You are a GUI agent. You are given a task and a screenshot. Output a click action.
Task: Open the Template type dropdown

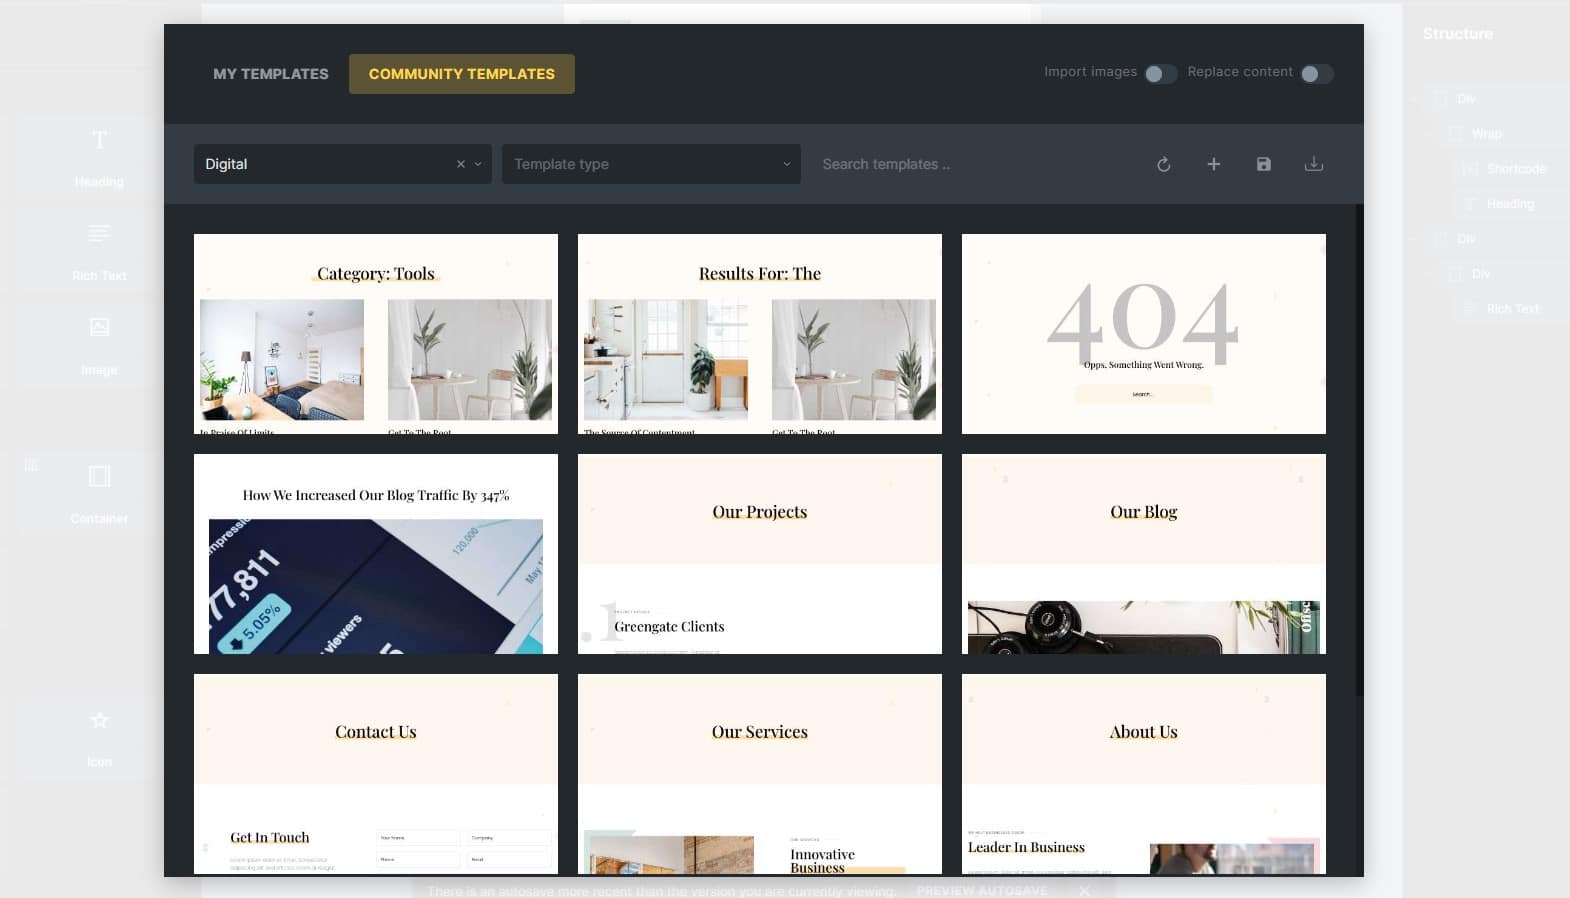tap(651, 164)
